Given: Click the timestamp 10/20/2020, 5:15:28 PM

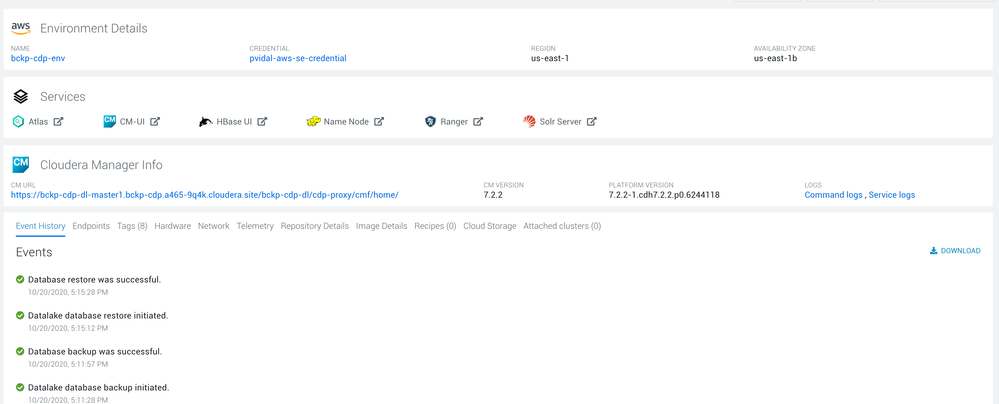Looking at the screenshot, I should [68, 292].
